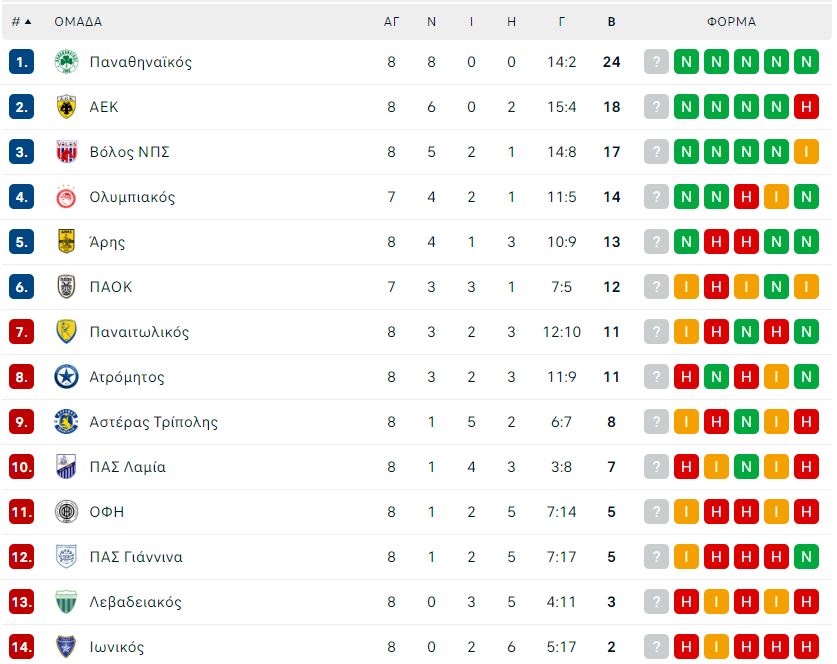The height and width of the screenshot is (664, 837).
Task: Click the ΑΕΚ team logo
Action: click(67, 107)
